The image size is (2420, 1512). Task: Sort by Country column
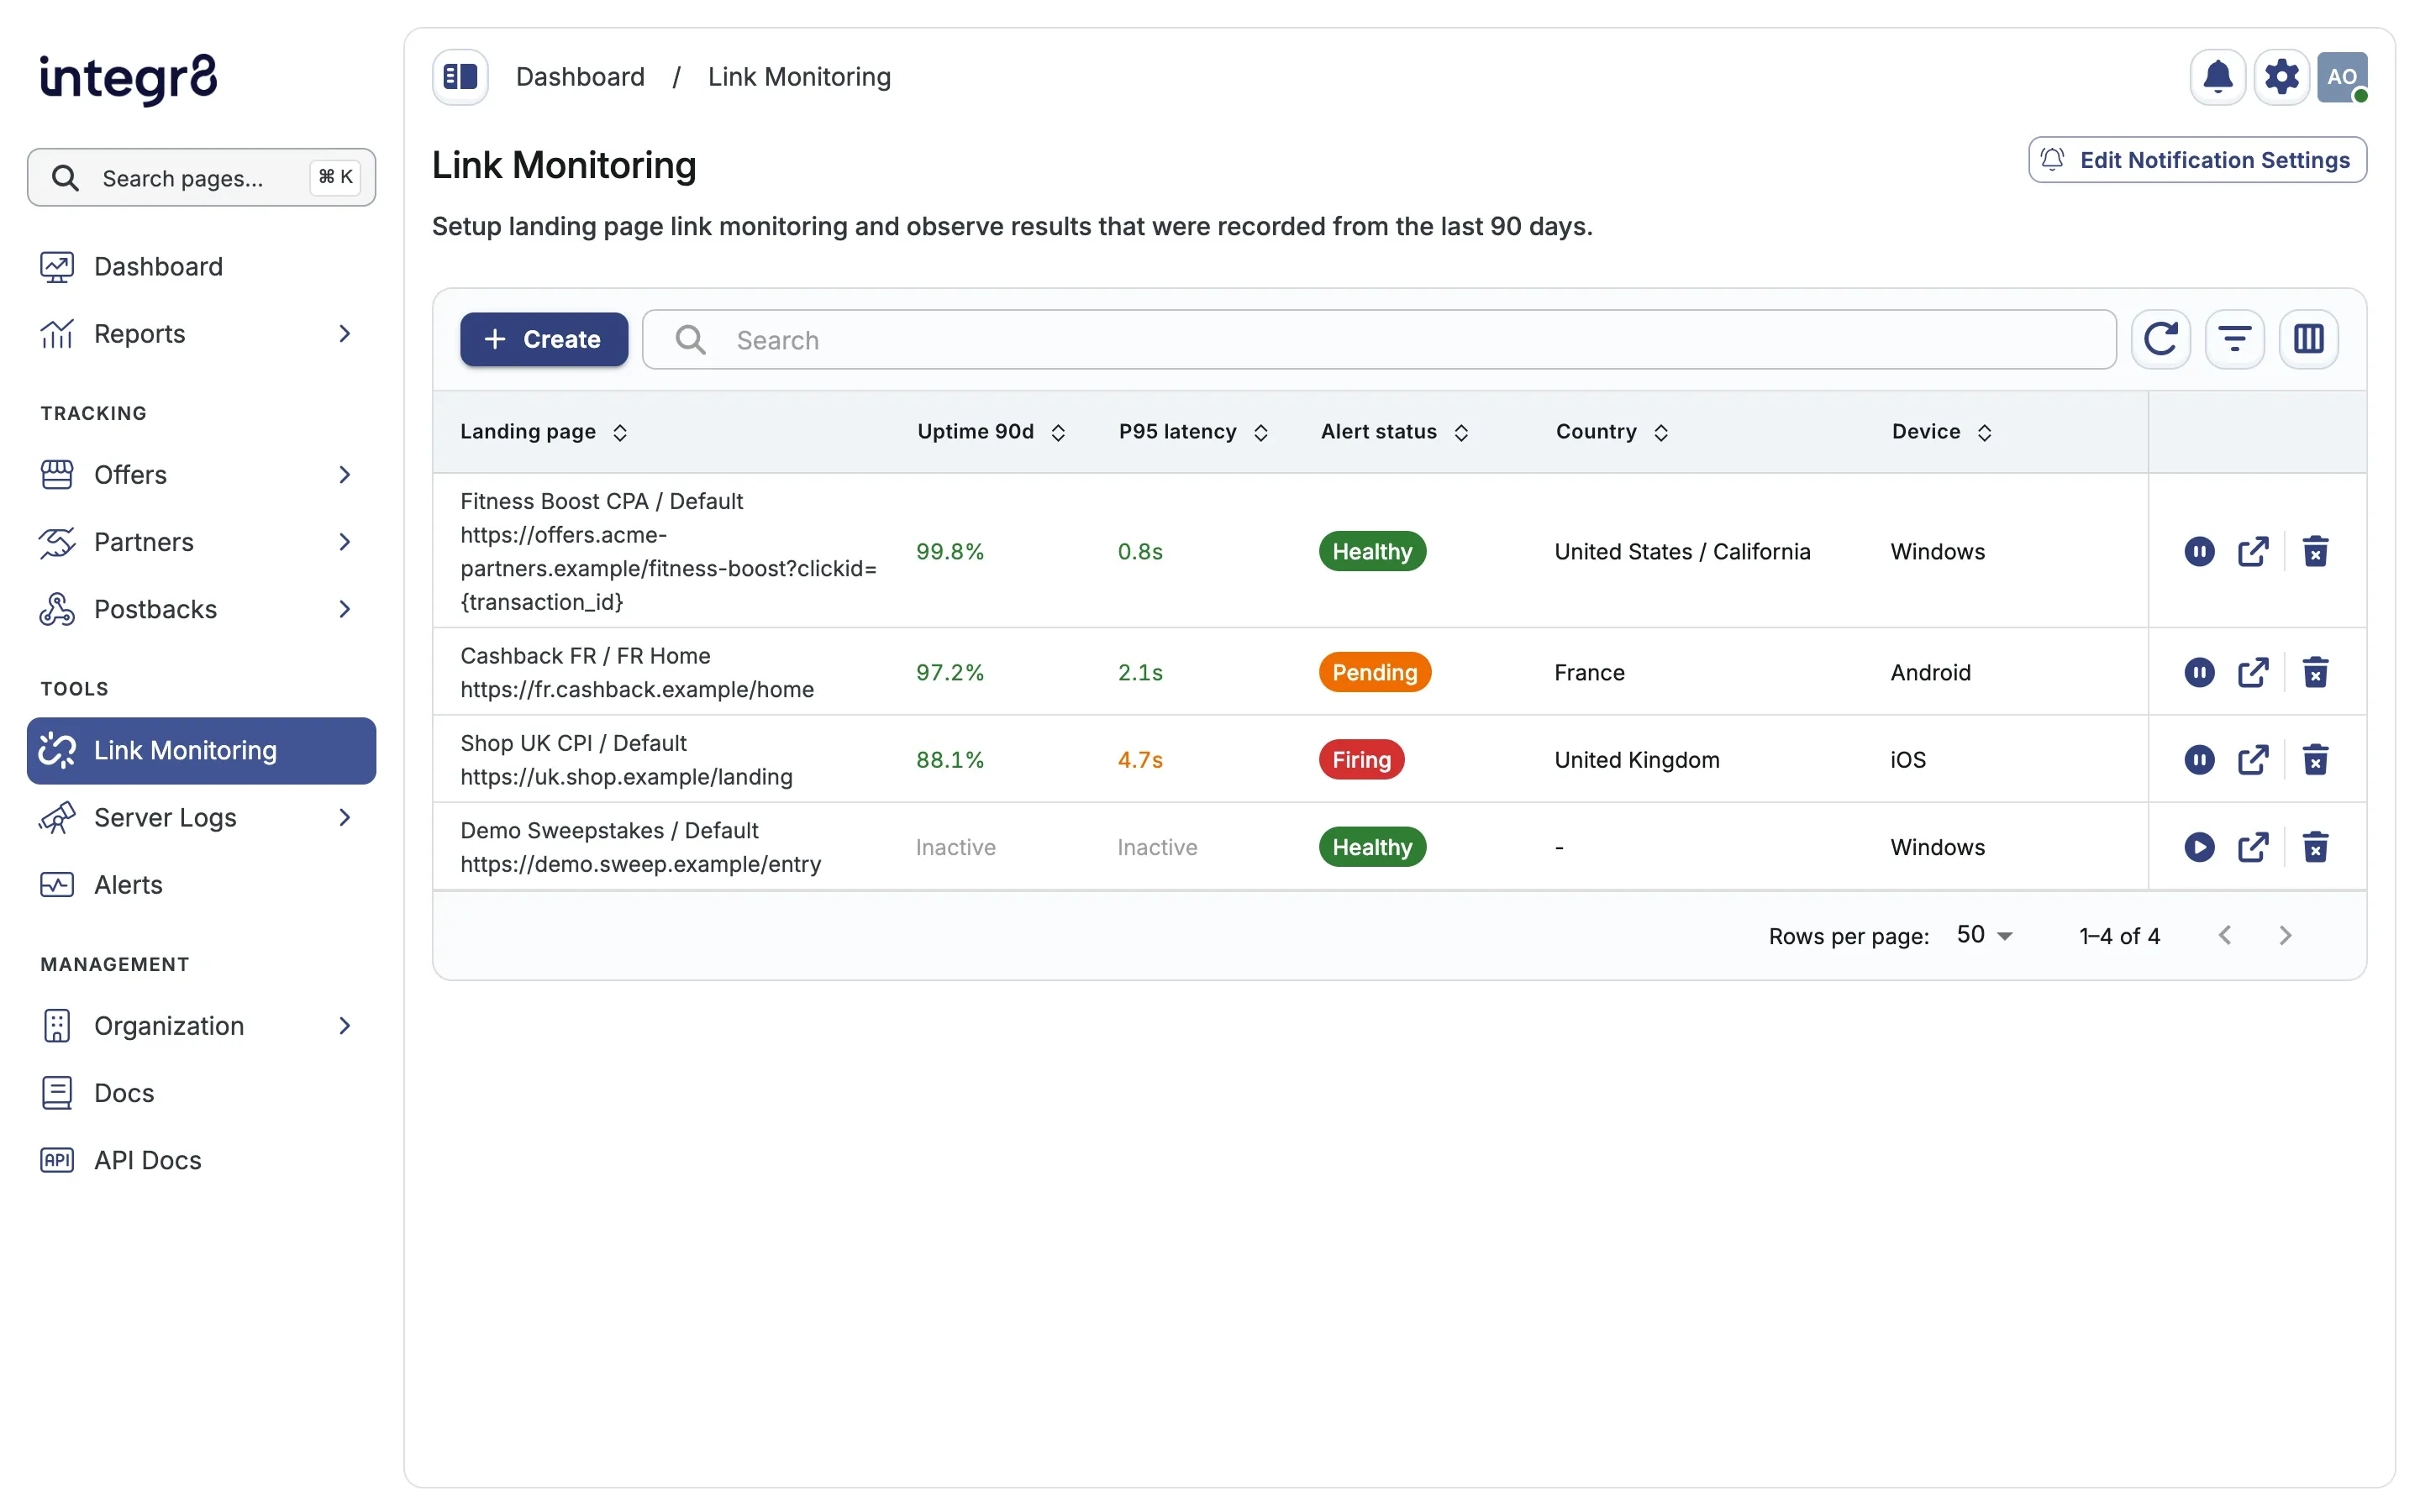click(1612, 432)
